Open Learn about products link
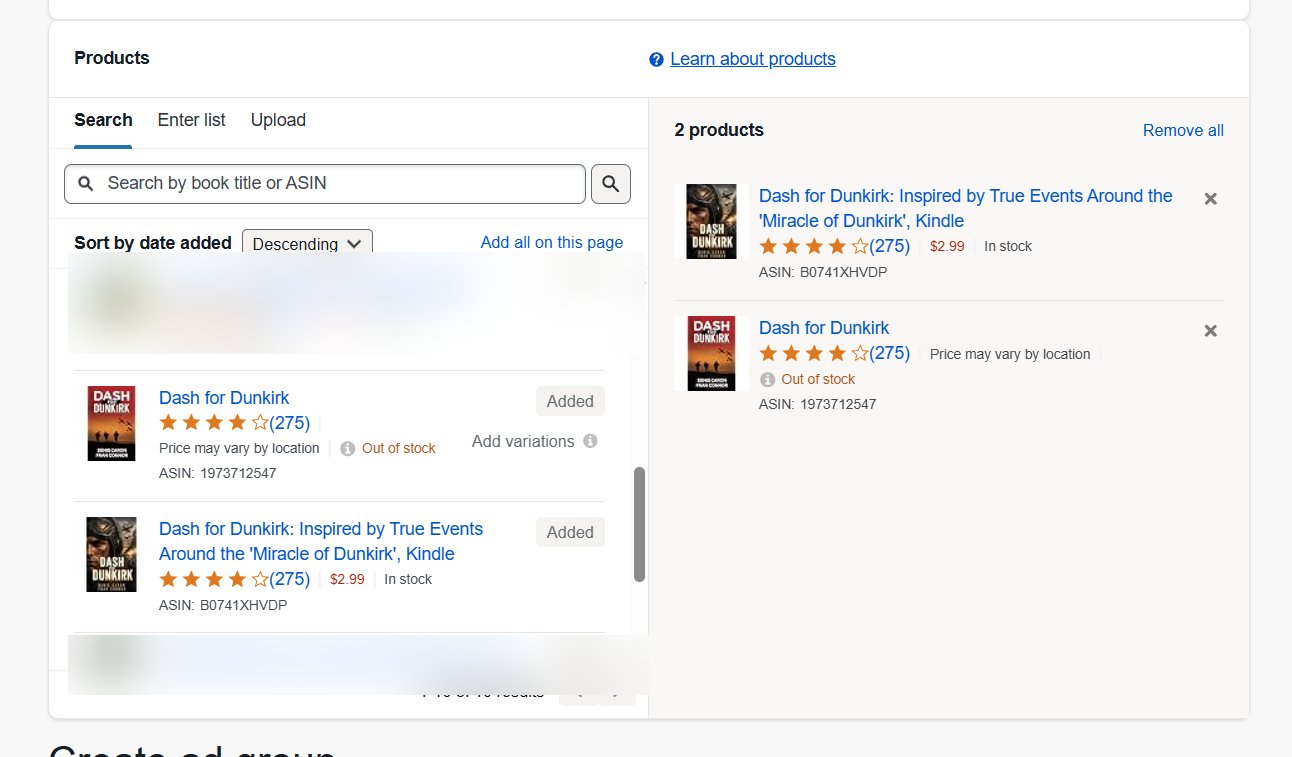 point(753,59)
